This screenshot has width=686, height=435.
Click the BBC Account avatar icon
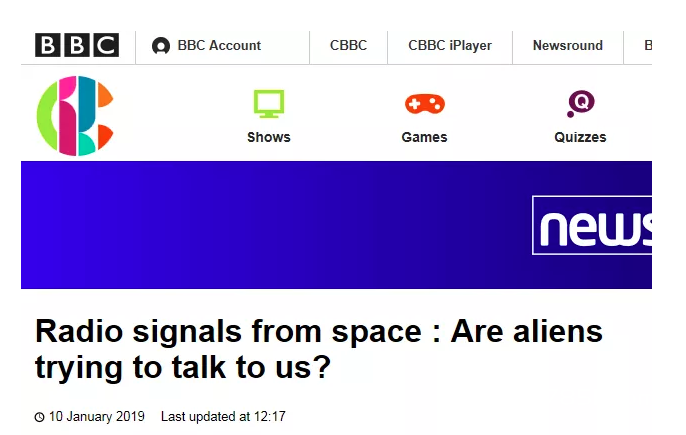[x=160, y=46]
